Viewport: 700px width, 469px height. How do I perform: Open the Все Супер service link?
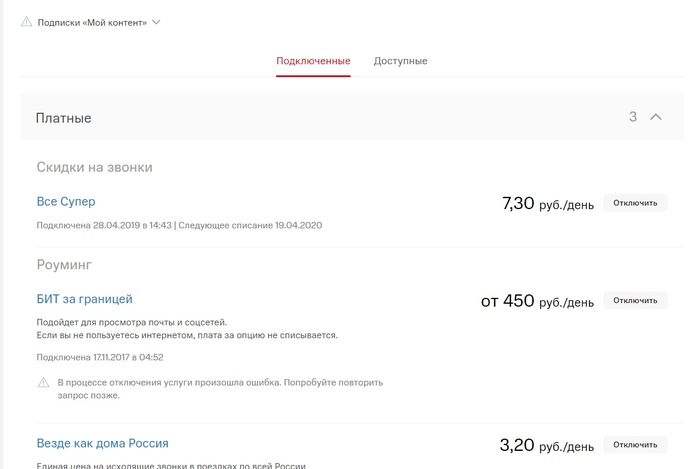click(66, 202)
